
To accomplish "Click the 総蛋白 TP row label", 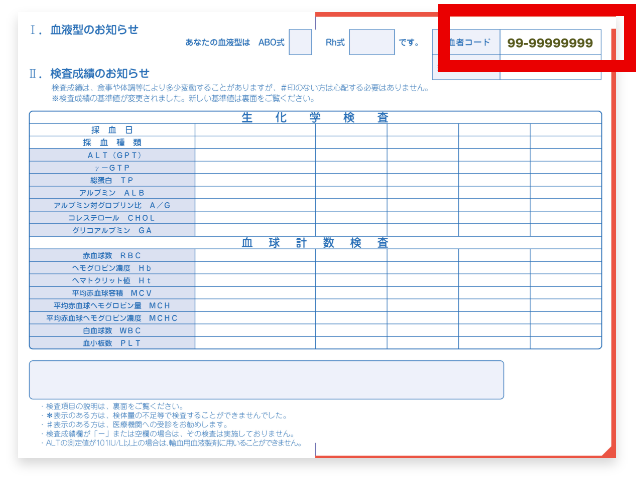I will 112,180.
